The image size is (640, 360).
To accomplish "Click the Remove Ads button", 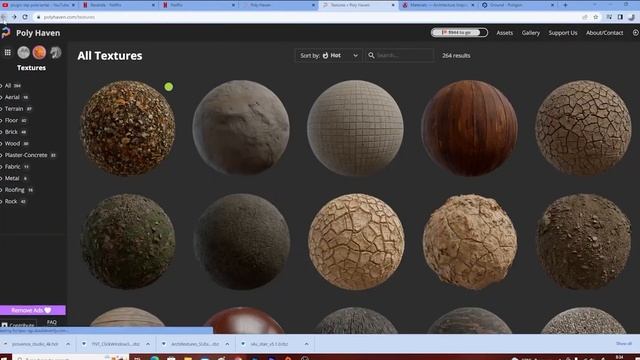I will coord(32,310).
